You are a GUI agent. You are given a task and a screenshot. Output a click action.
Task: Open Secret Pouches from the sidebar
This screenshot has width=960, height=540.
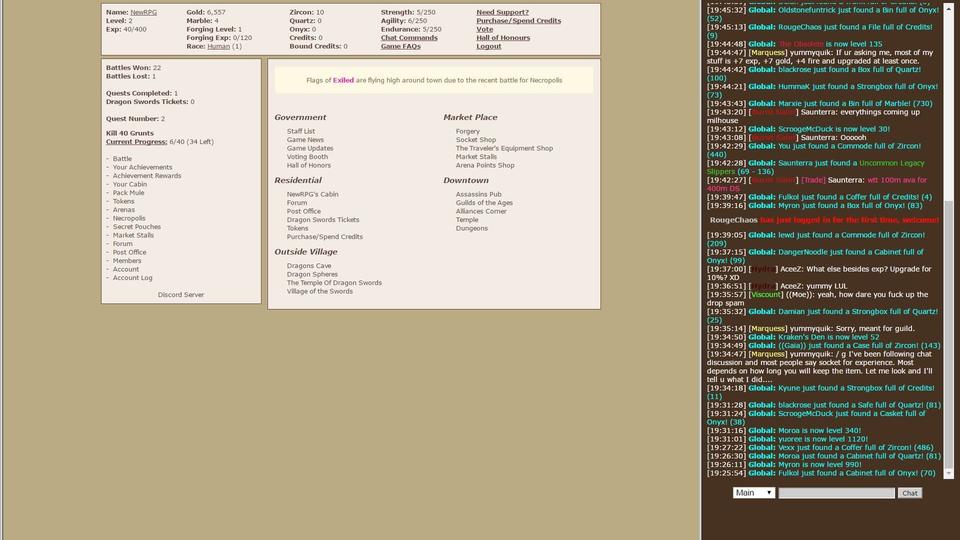click(136, 227)
